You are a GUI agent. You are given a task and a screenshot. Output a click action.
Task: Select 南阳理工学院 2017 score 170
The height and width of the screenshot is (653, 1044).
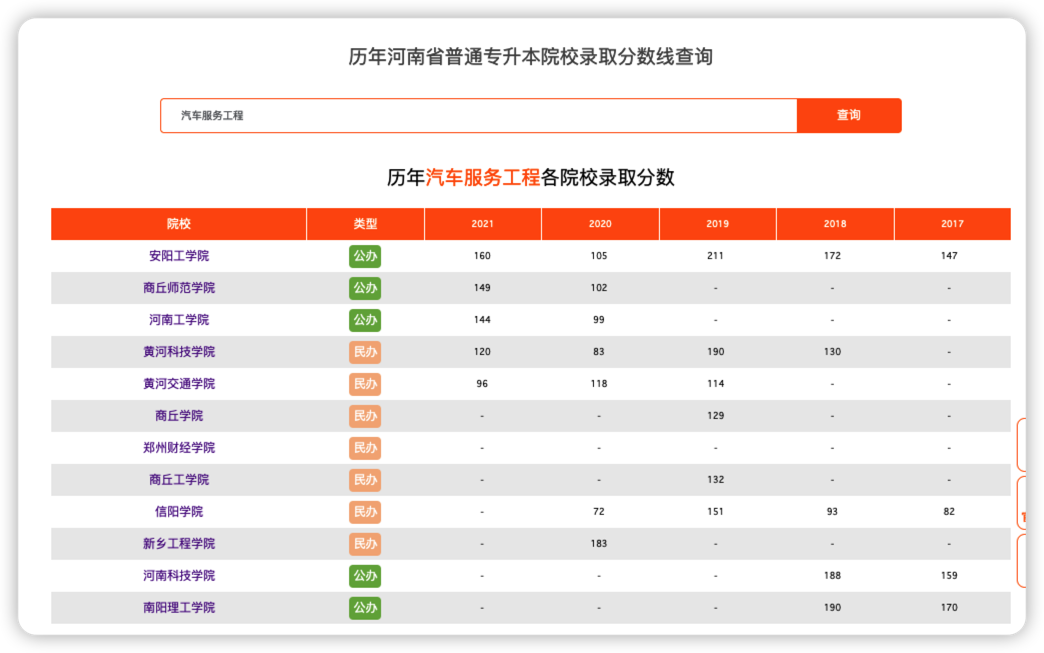pyautogui.click(x=949, y=607)
